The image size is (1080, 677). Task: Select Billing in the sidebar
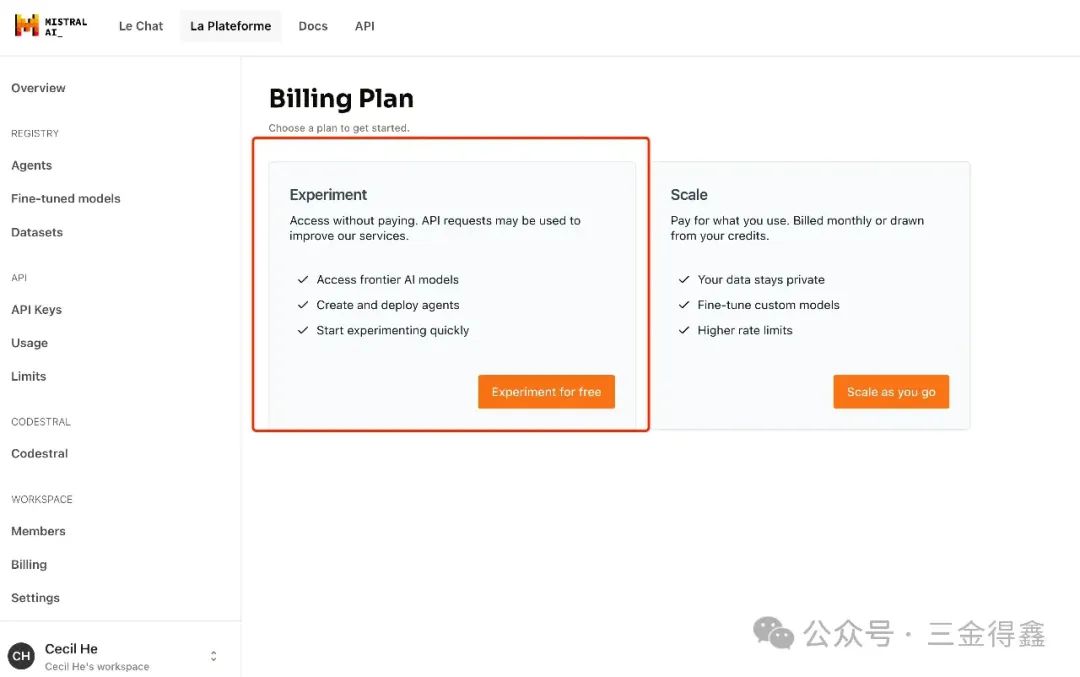29,564
